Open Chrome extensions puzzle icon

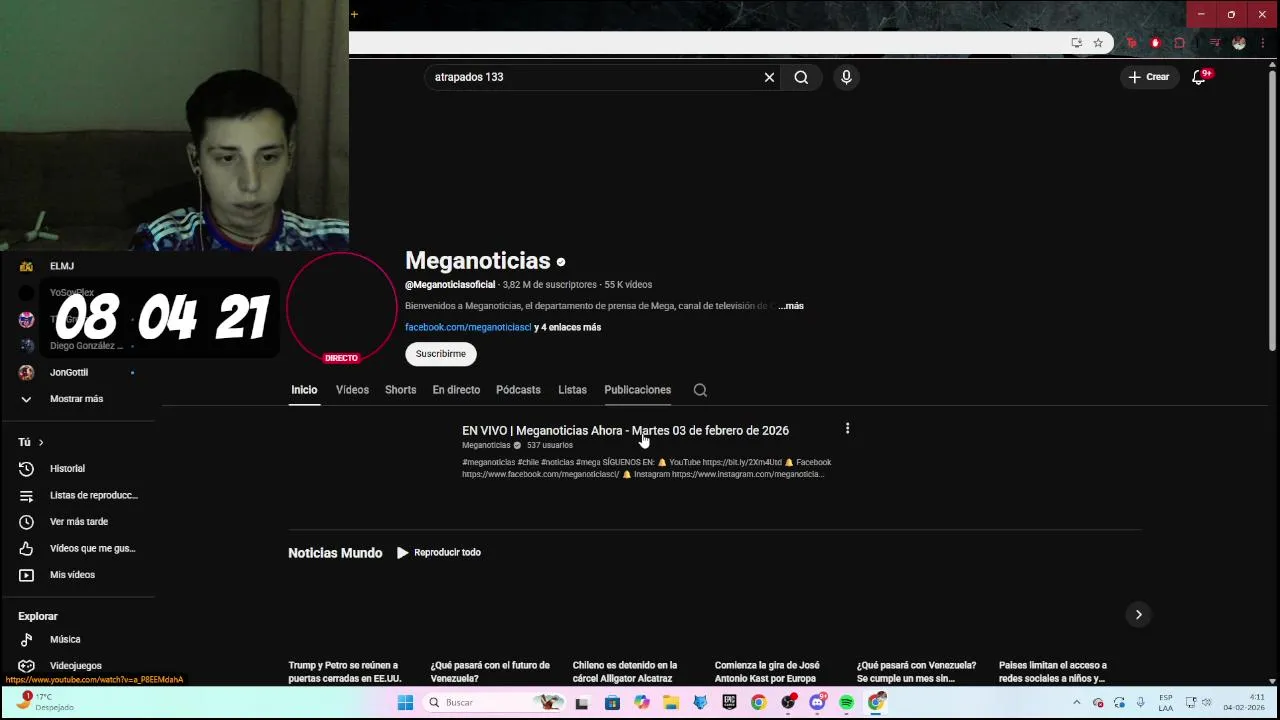pyautogui.click(x=1179, y=43)
